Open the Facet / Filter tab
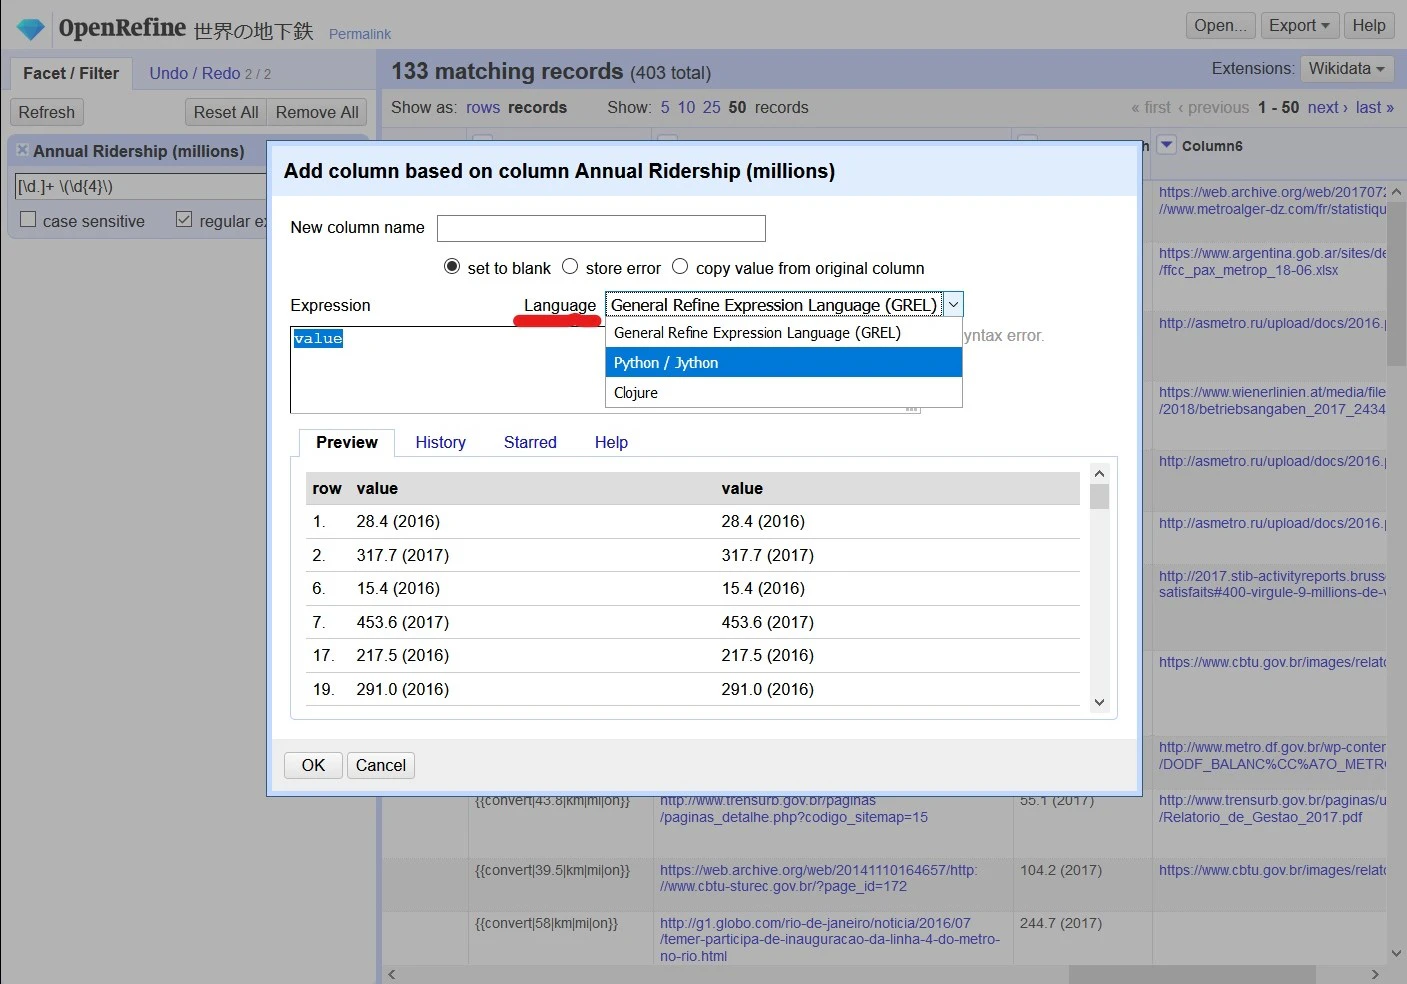 click(x=71, y=73)
